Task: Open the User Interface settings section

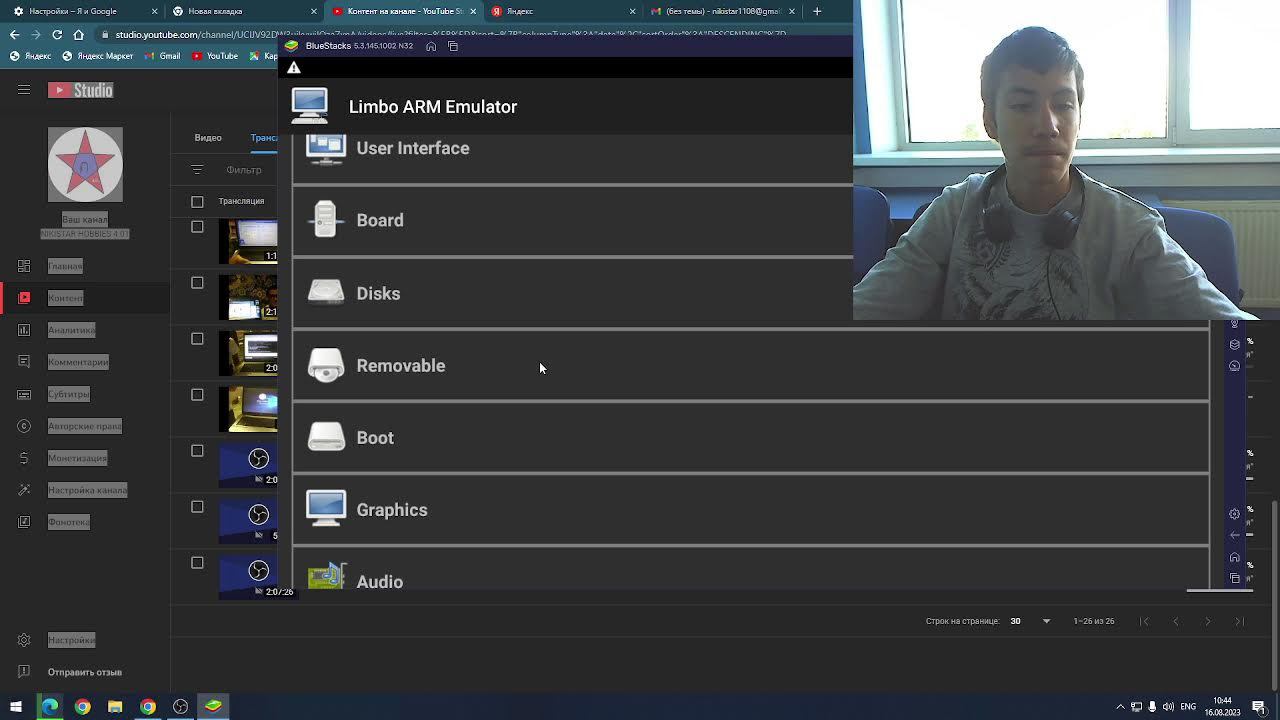Action: tap(572, 158)
